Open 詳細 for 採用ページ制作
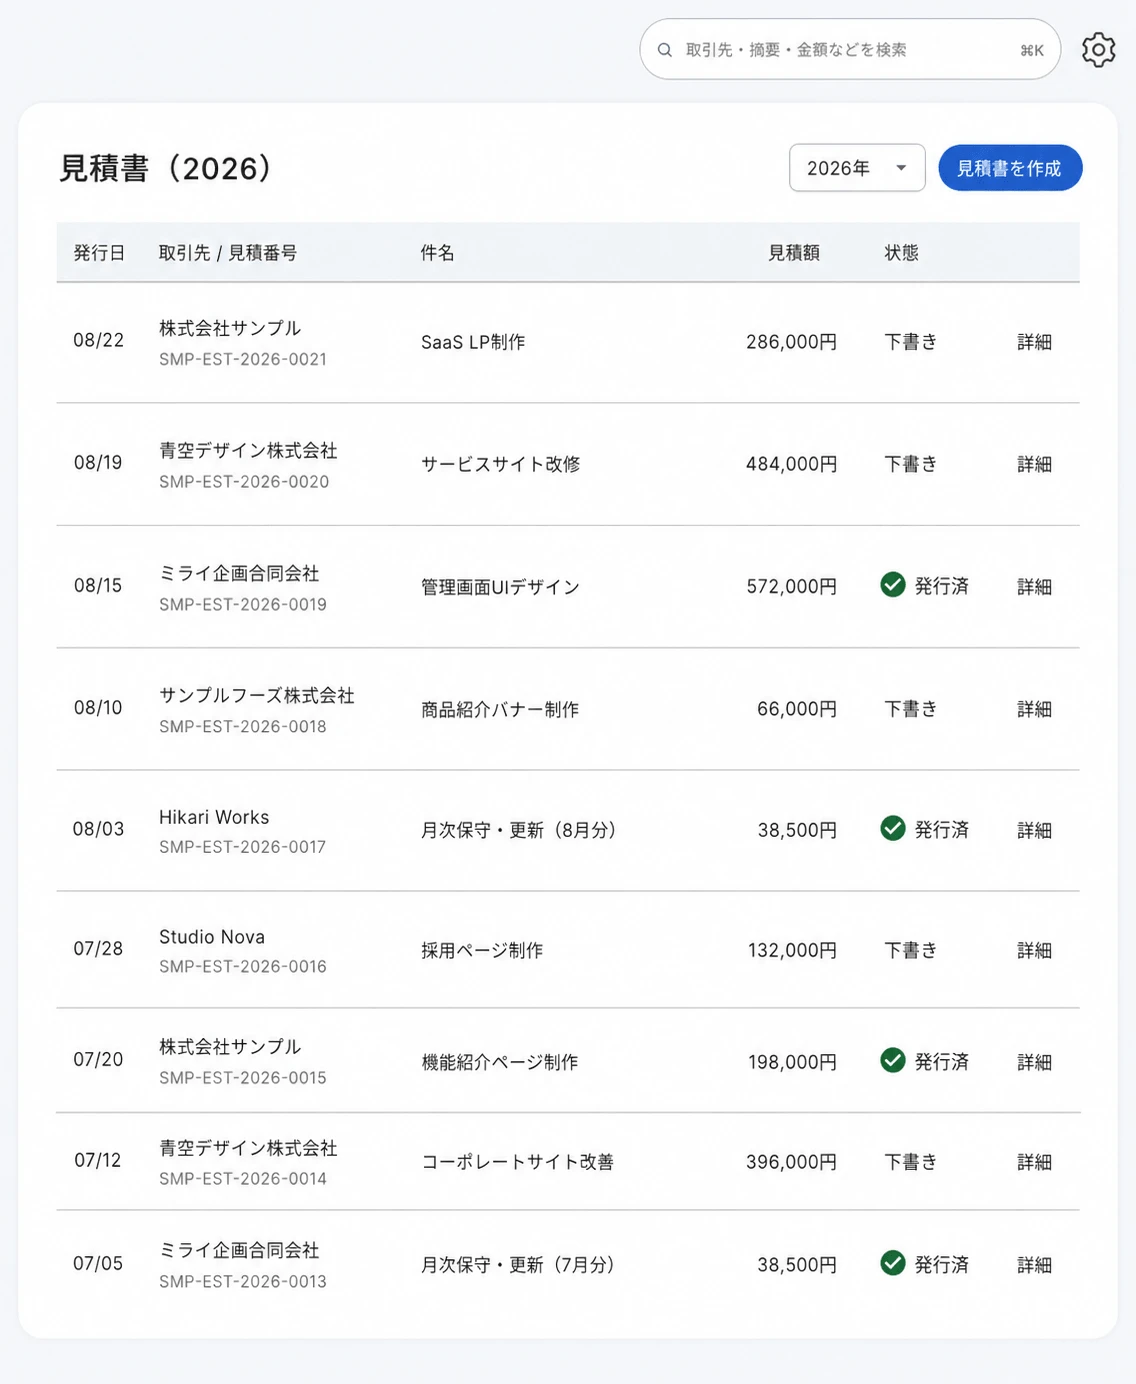The height and width of the screenshot is (1384, 1136). point(1034,950)
